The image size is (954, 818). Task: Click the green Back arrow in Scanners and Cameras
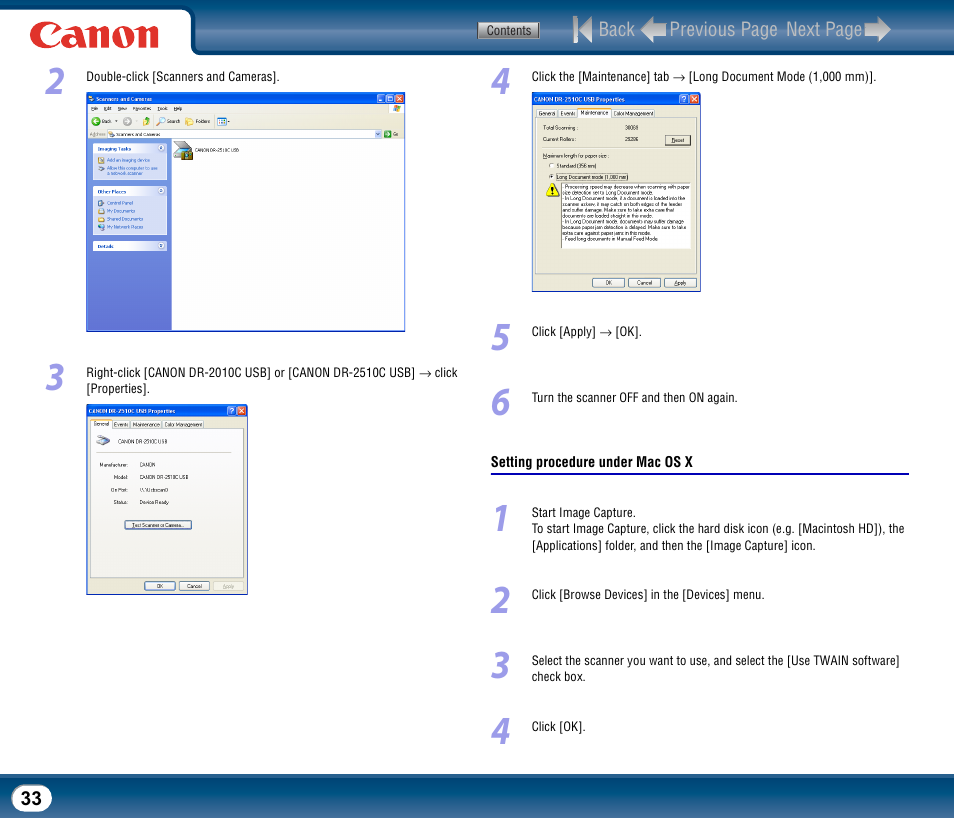[96, 121]
